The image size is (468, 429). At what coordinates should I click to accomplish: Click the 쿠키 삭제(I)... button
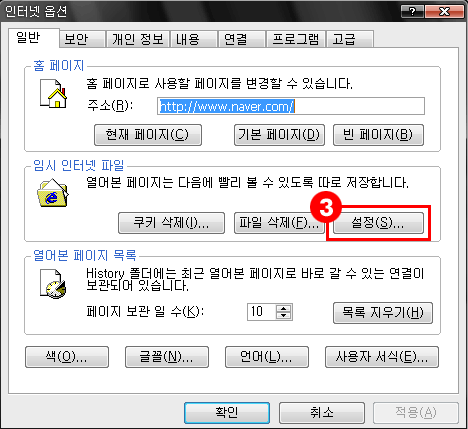[171, 223]
